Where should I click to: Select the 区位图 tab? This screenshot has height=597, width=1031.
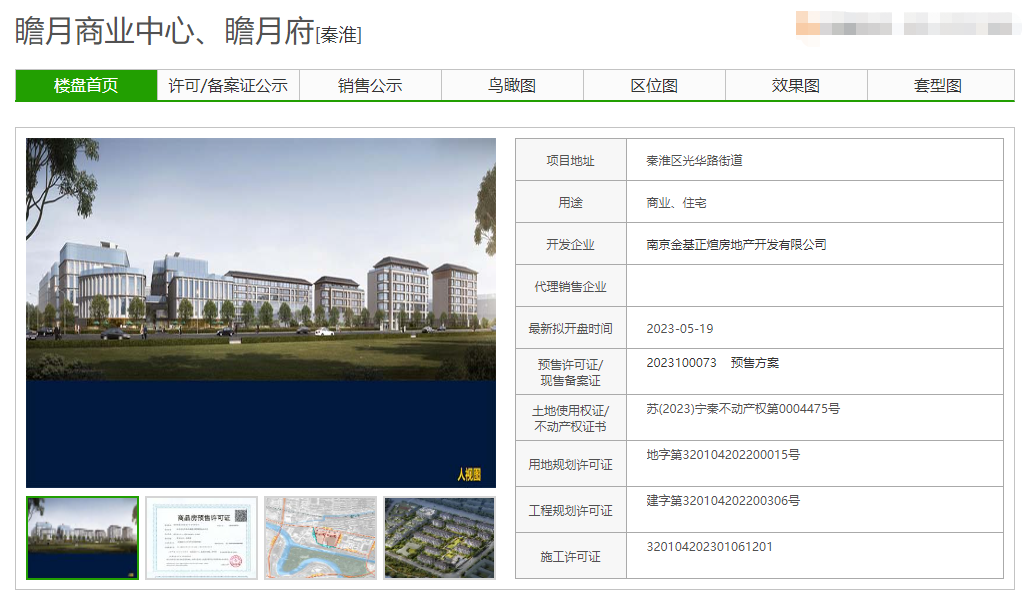point(654,86)
